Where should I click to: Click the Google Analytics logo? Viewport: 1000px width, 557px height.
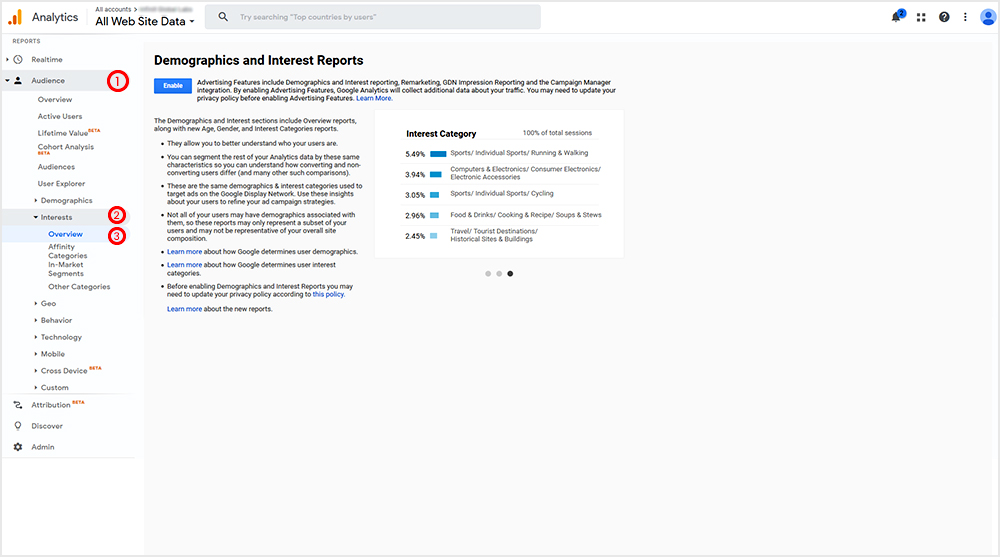[x=16, y=17]
